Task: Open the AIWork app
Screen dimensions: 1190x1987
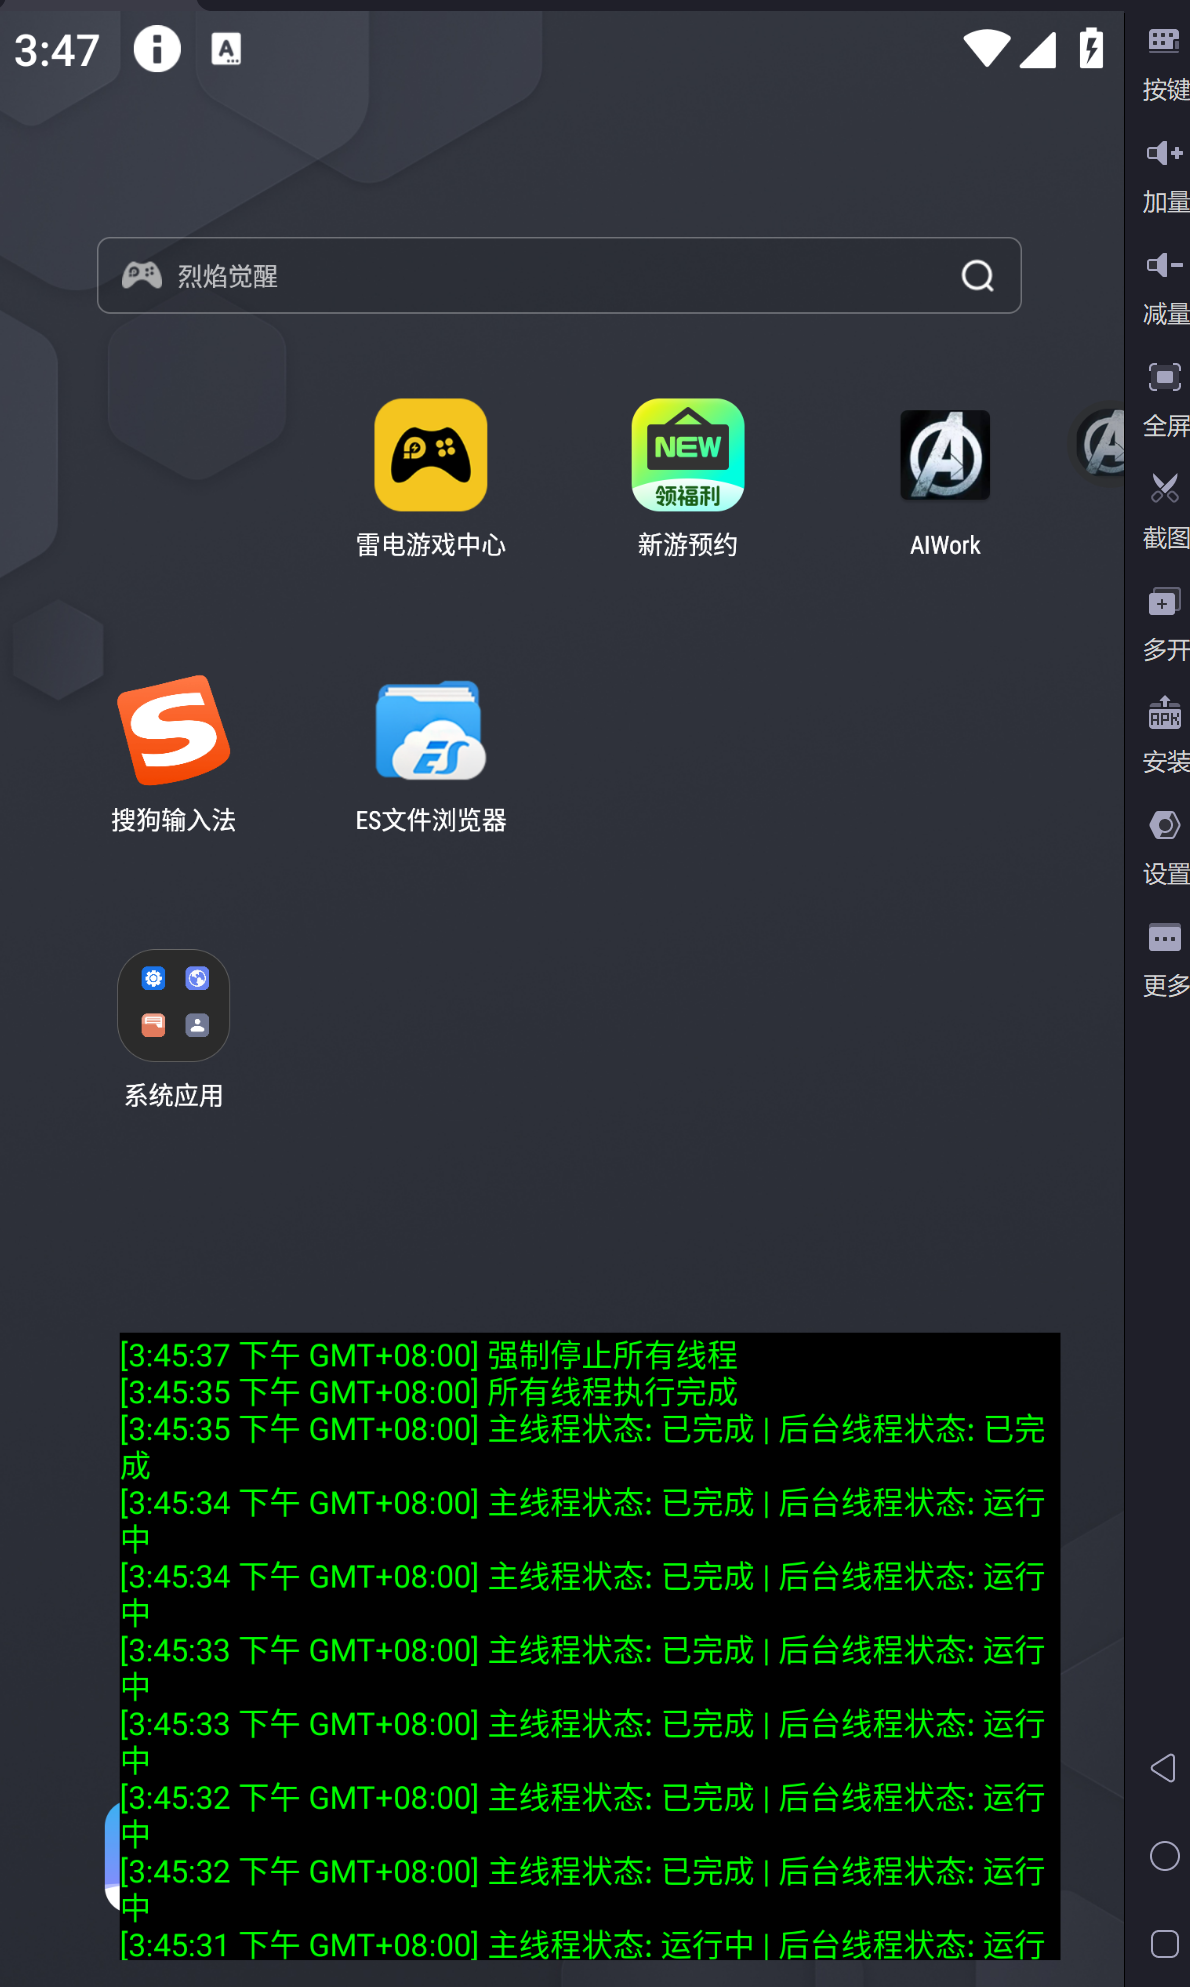Action: click(x=944, y=456)
